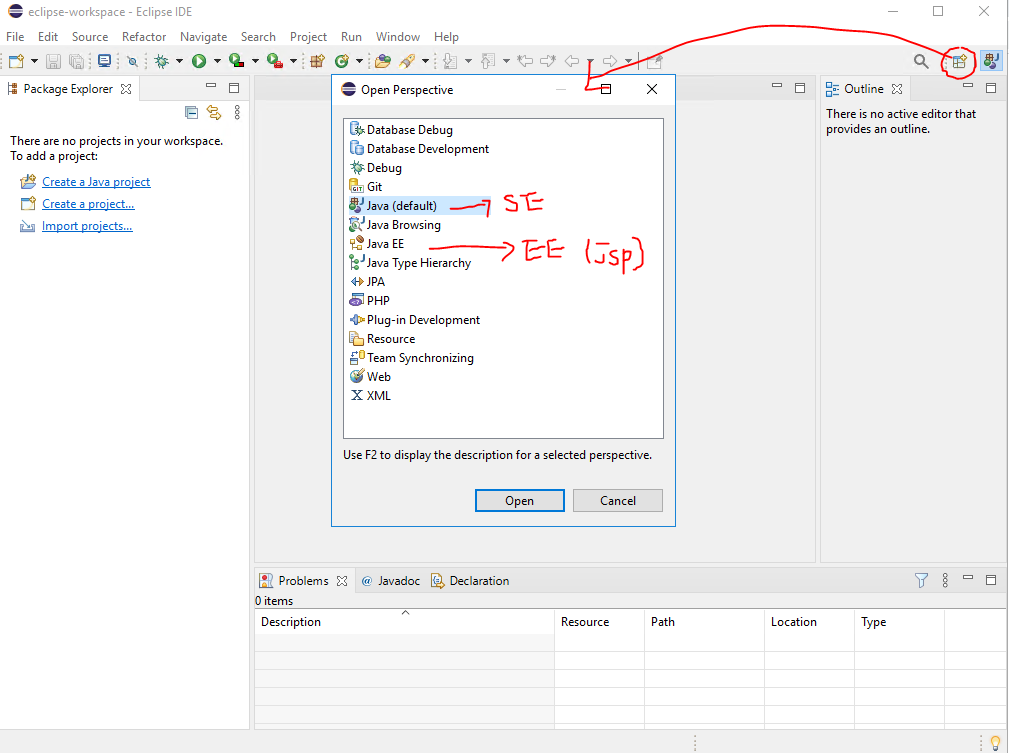Click the Previous Annotation toolbar icon

488,61
